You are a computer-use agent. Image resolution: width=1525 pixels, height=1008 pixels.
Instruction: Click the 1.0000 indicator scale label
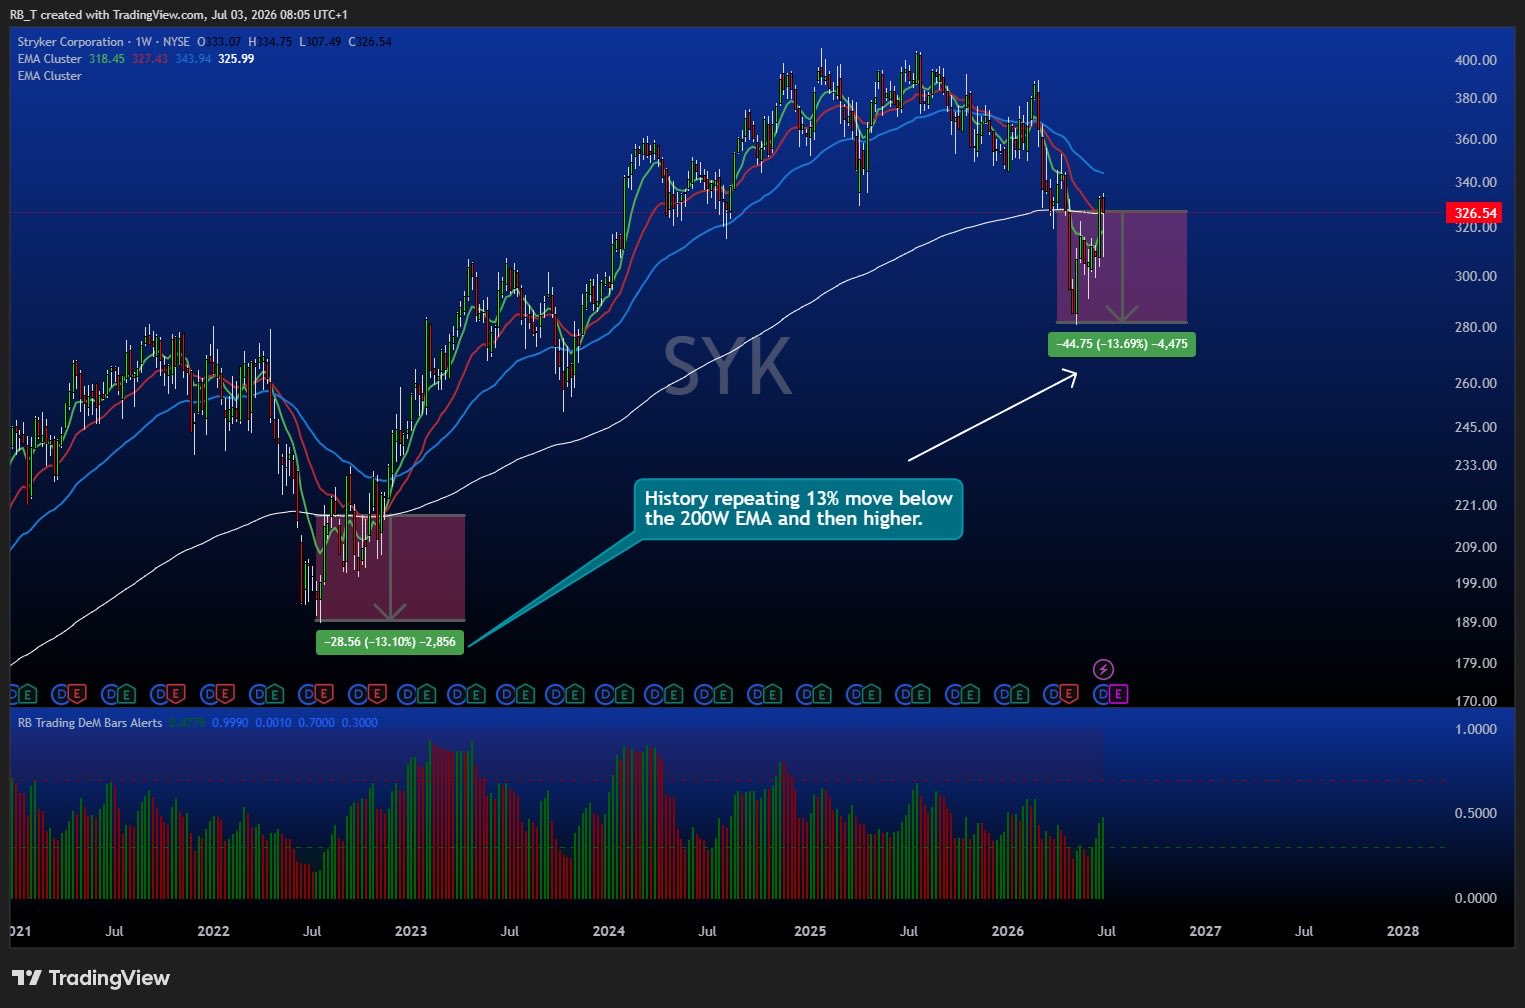1476,729
